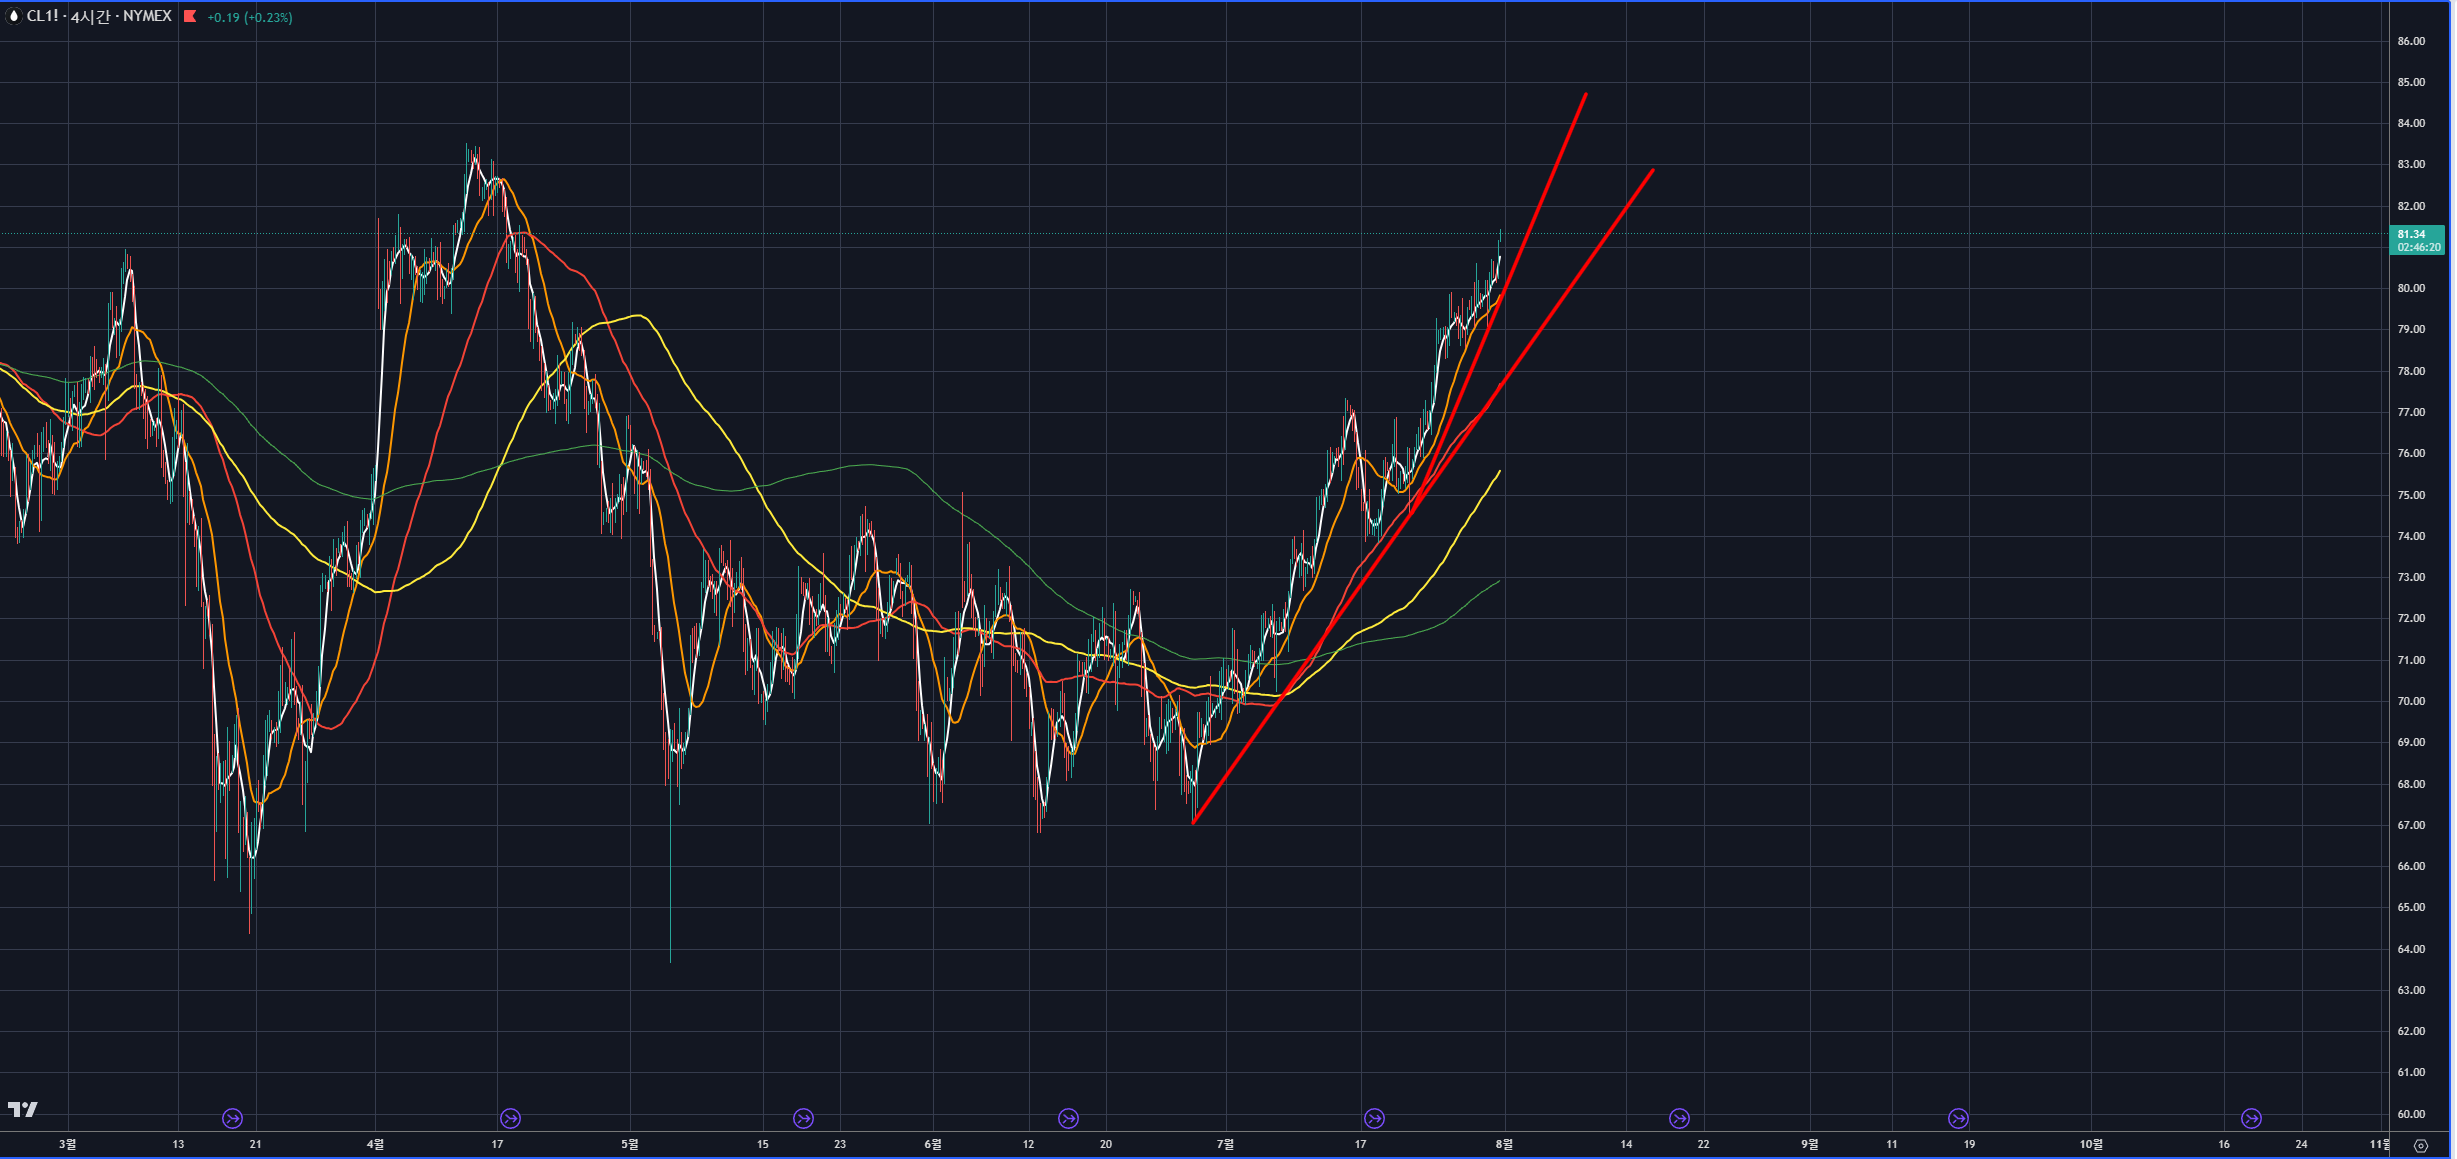
Task: Click the 86.00 label on price axis
Action: coord(2410,41)
